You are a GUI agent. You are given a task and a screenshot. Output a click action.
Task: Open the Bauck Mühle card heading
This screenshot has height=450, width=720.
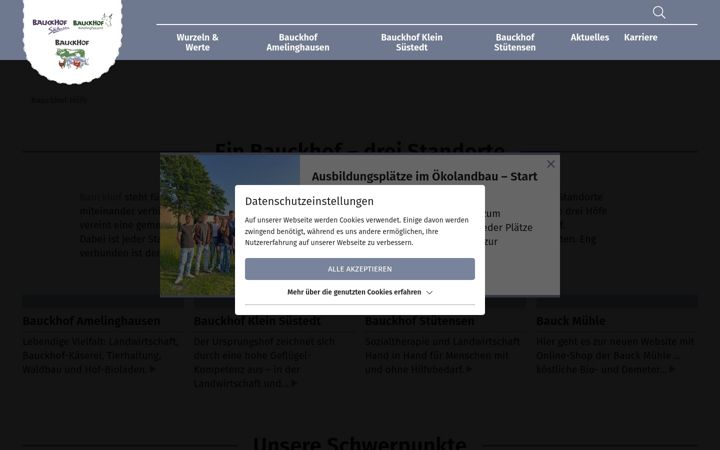(571, 321)
